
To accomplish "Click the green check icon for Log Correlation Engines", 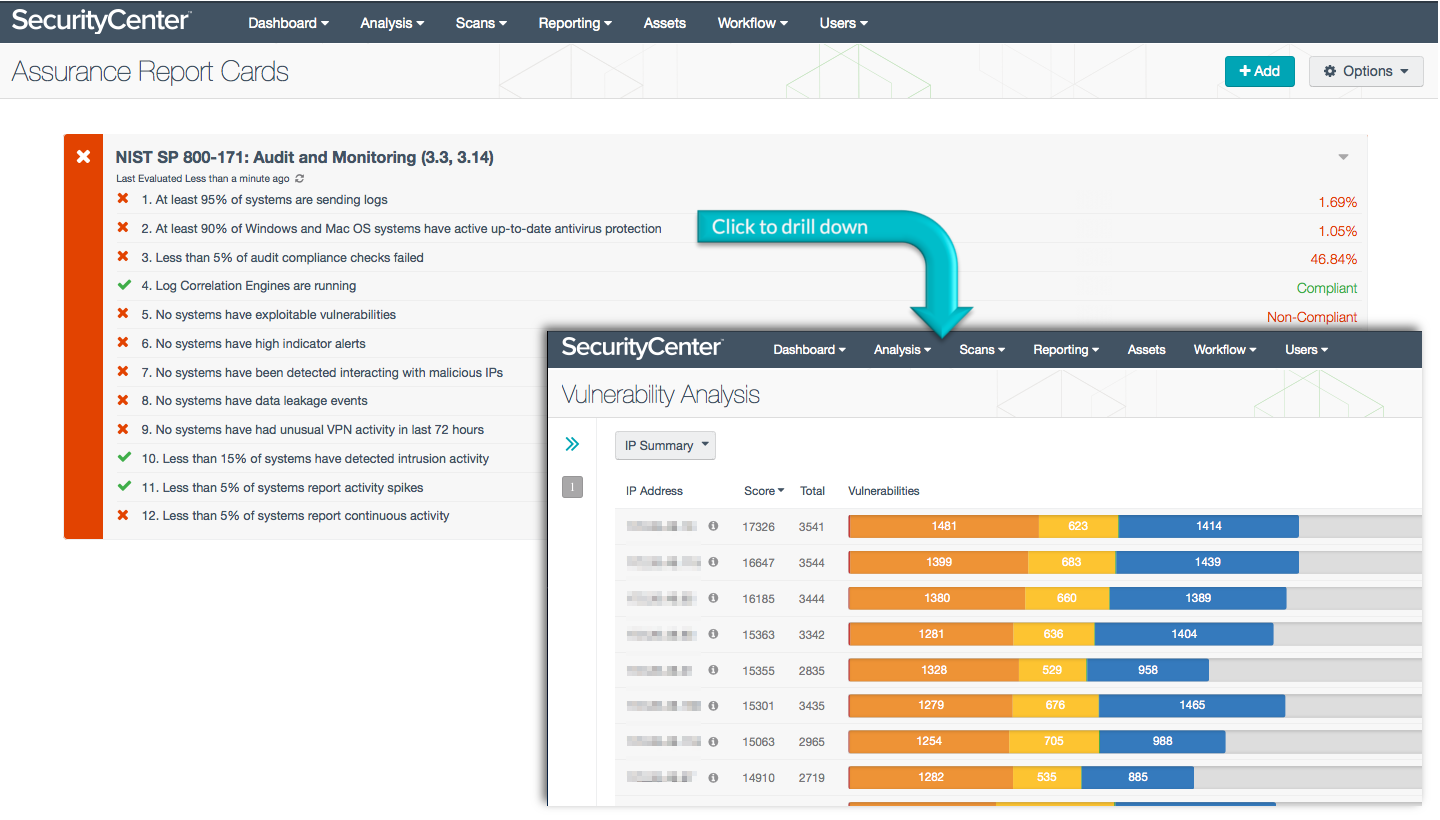I will point(124,285).
